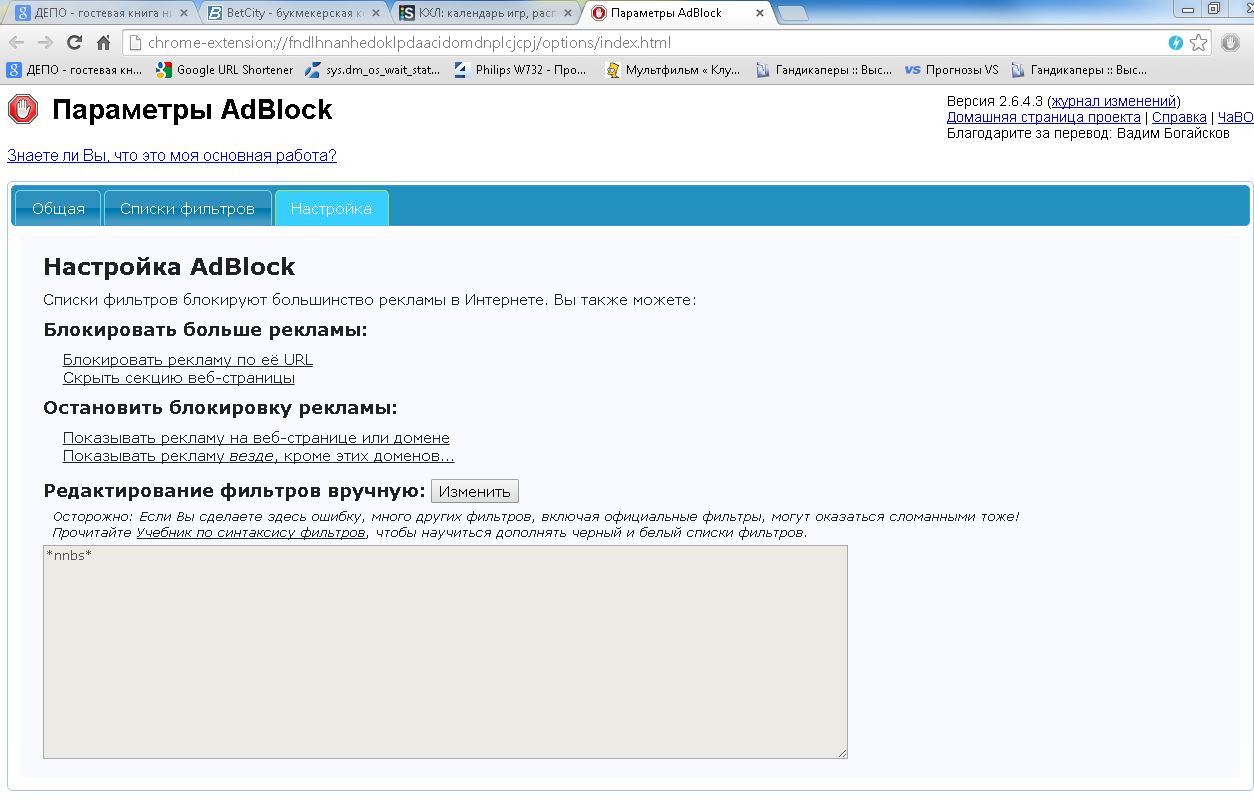Click the blue lightning extension icon
The image size is (1254, 810).
tap(1176, 43)
